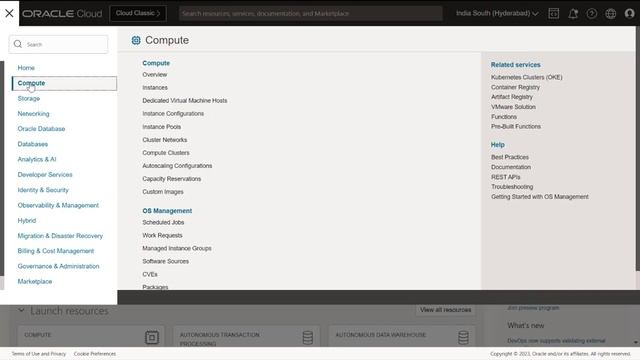This screenshot has width=640, height=360.
Task: Open the Cloud Shell developer tools icon
Action: (553, 13)
